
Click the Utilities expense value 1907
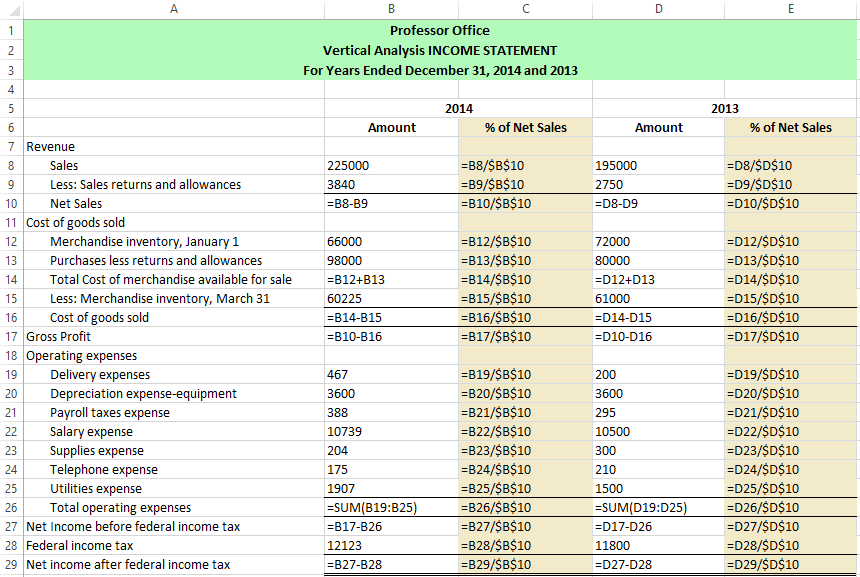point(392,488)
